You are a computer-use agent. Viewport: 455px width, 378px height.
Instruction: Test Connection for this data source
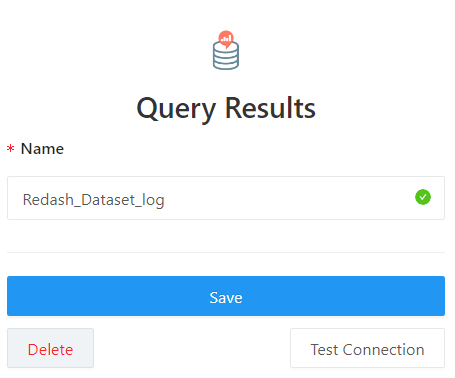pyautogui.click(x=367, y=348)
